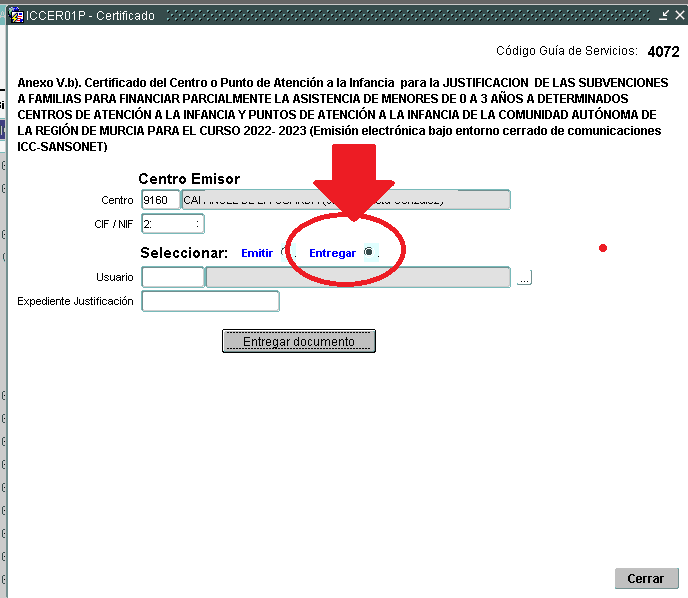Click the Cerrar button

tap(645, 578)
